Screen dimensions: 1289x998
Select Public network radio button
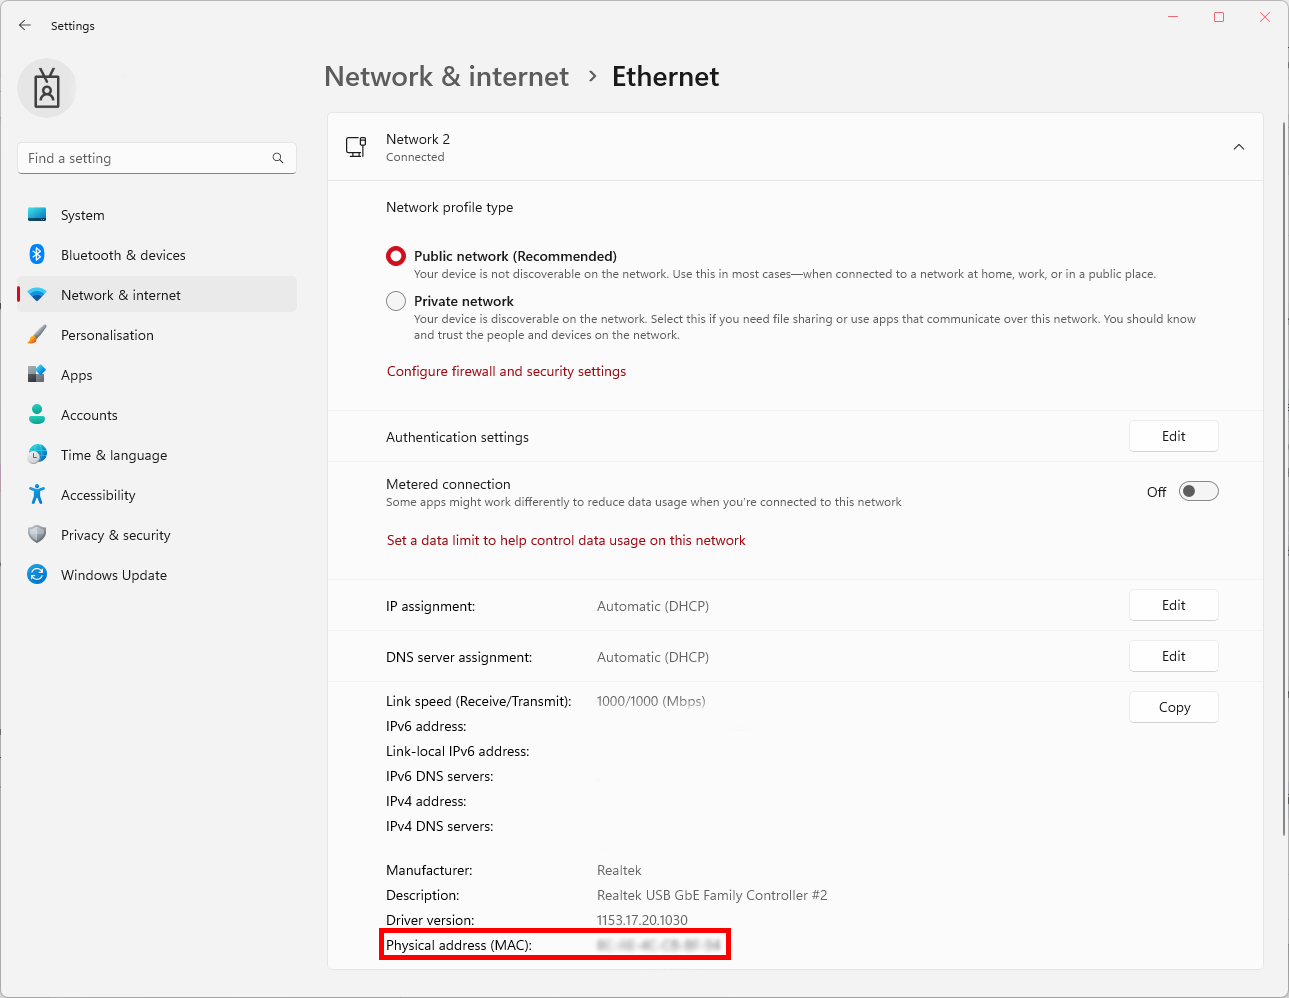coord(396,256)
